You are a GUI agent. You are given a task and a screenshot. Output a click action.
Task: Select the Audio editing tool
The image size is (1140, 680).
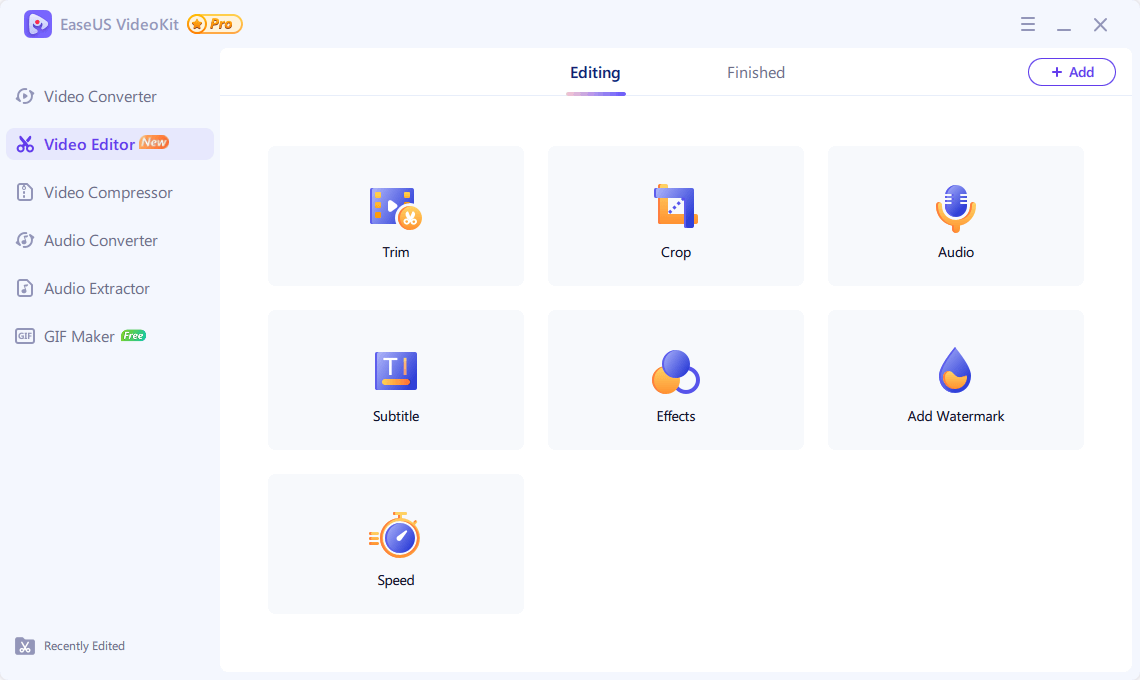coord(955,215)
